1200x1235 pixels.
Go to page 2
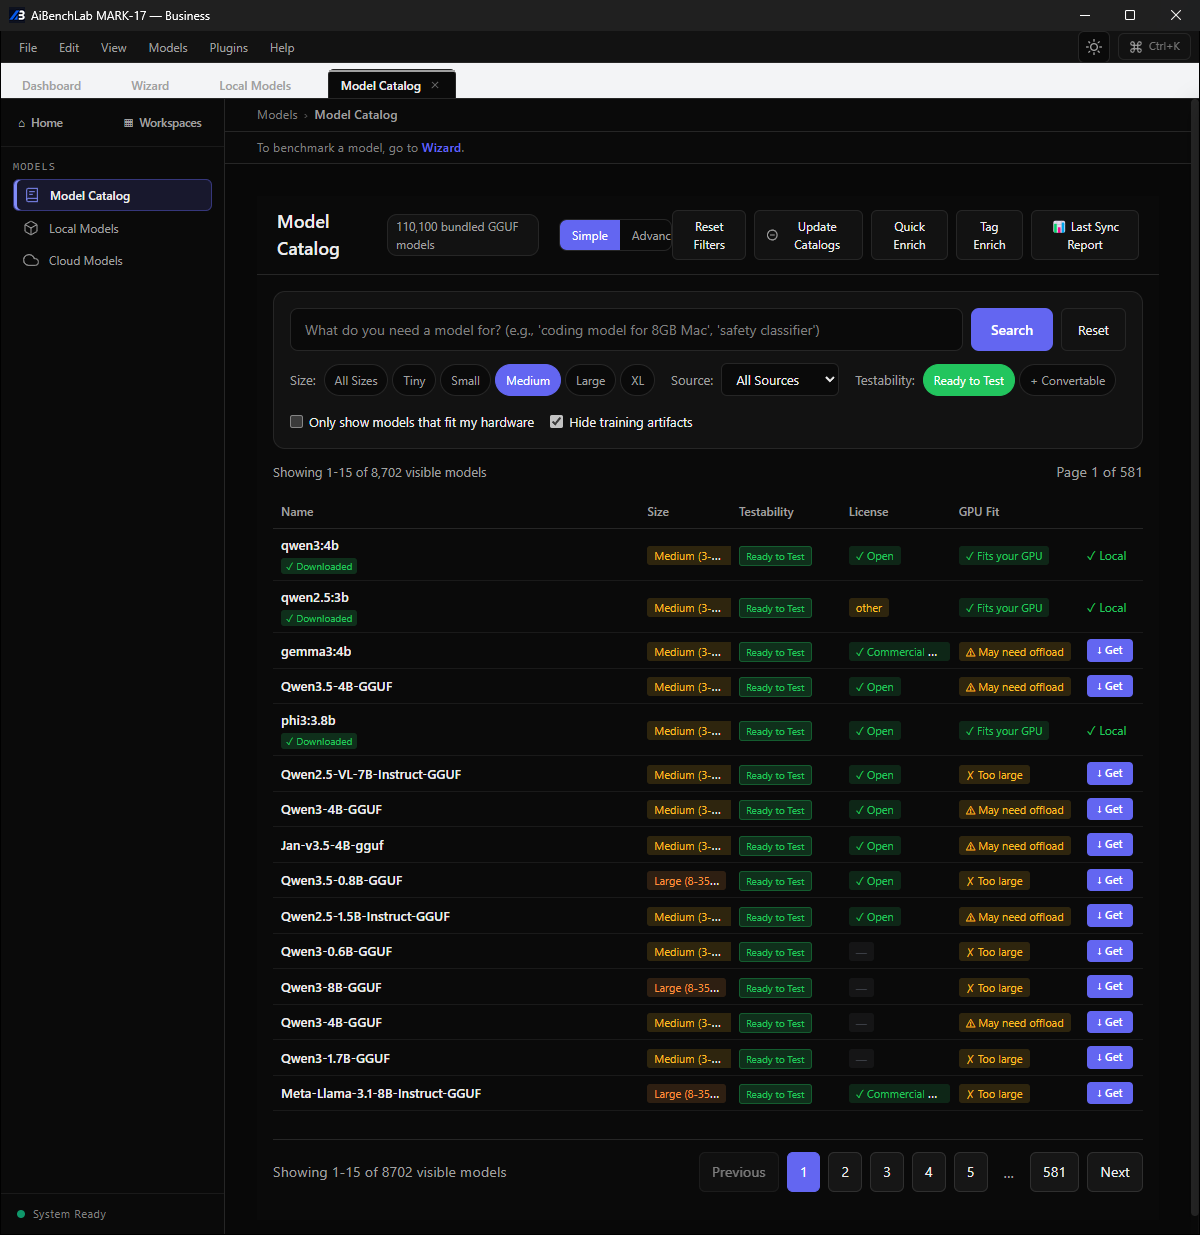pyautogui.click(x=845, y=1172)
